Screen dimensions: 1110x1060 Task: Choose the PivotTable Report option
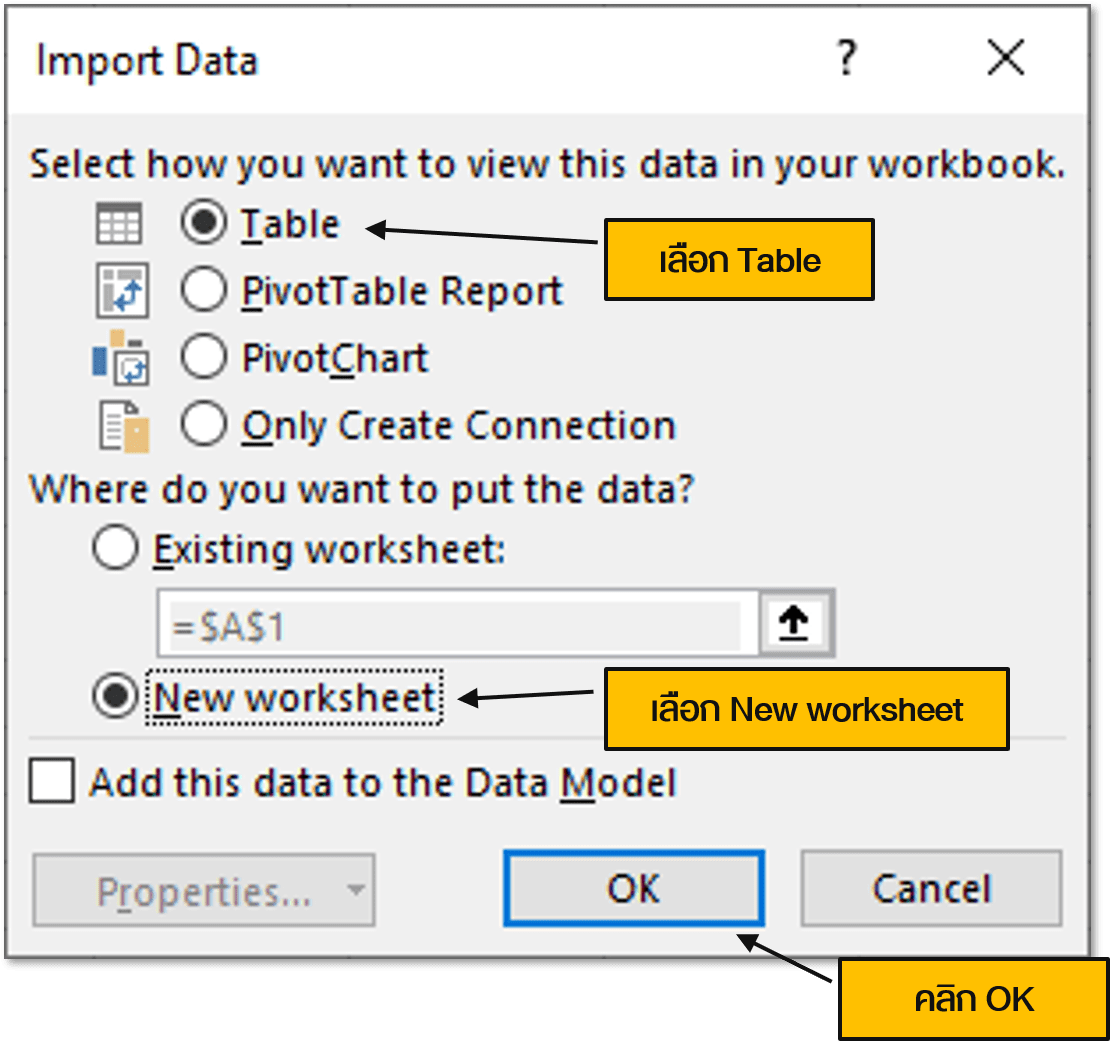pyautogui.click(x=203, y=290)
